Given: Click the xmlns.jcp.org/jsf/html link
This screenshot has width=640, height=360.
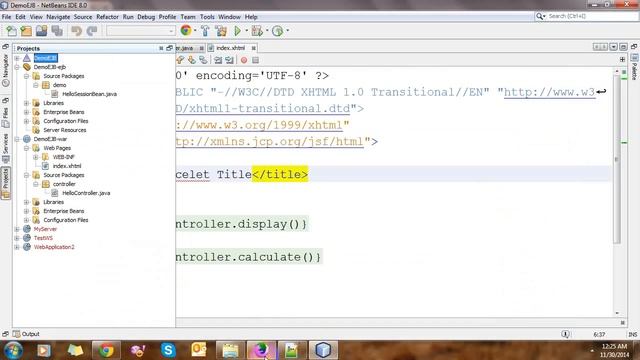Looking at the screenshot, I should (x=269, y=142).
